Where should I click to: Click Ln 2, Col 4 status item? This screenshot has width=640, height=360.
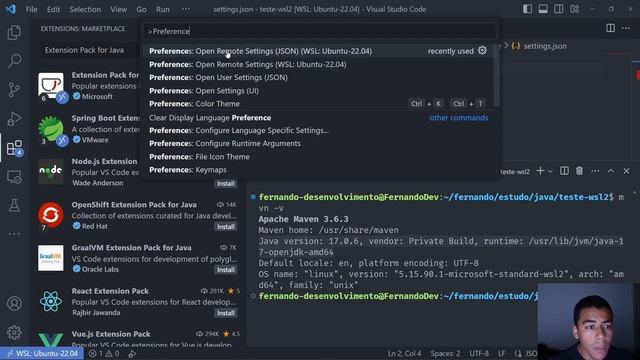[404, 353]
